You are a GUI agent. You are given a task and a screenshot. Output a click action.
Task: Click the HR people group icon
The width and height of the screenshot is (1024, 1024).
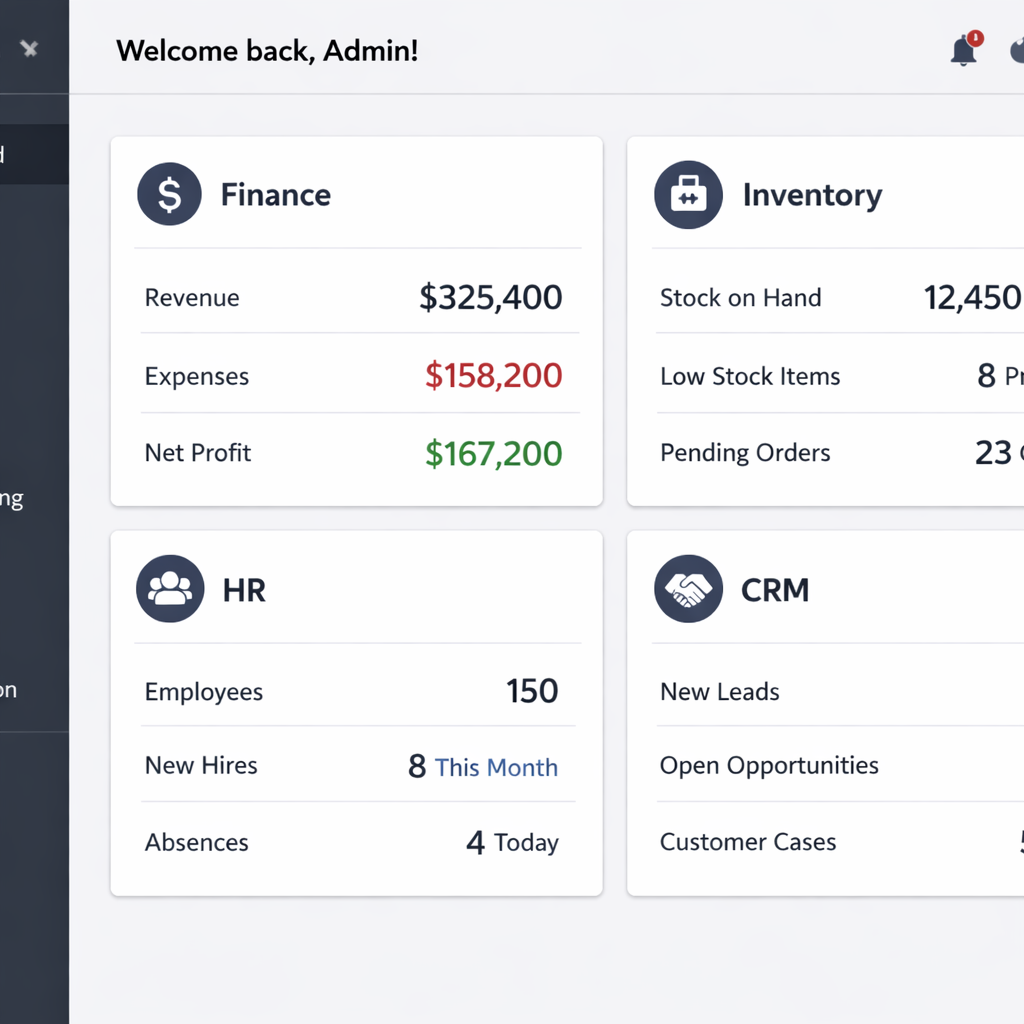(x=170, y=589)
